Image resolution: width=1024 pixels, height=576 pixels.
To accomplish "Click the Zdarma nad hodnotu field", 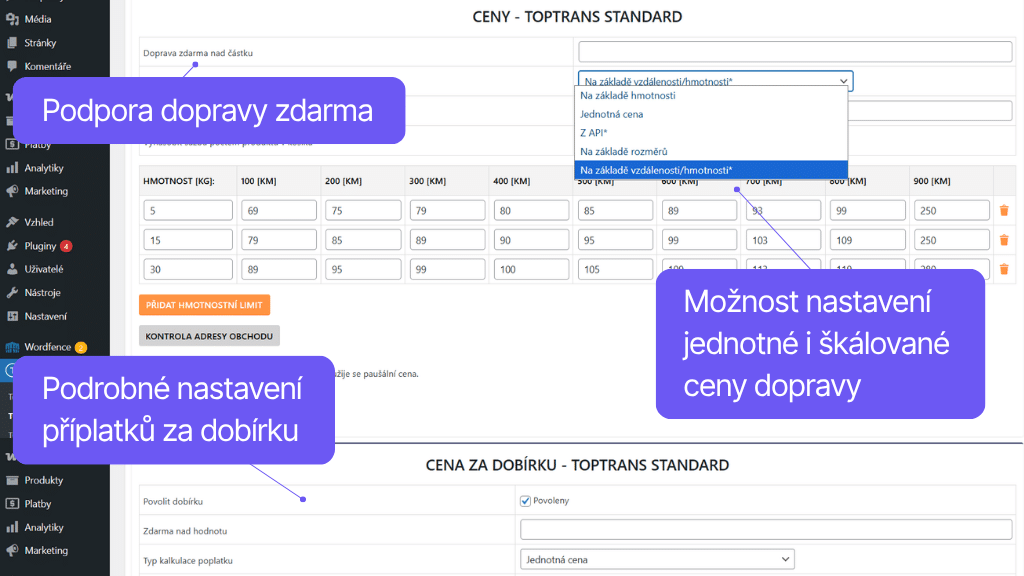I will (767, 529).
